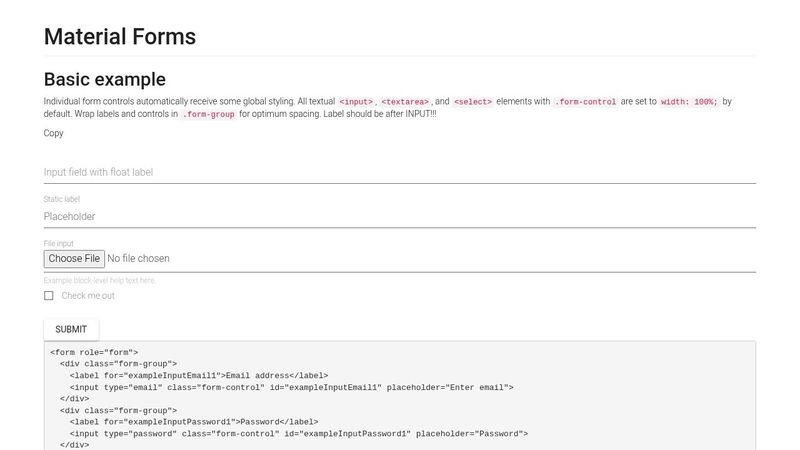Image resolution: width=800 pixels, height=450 pixels.
Task: Click the 'File input' field label
Action: point(58,243)
